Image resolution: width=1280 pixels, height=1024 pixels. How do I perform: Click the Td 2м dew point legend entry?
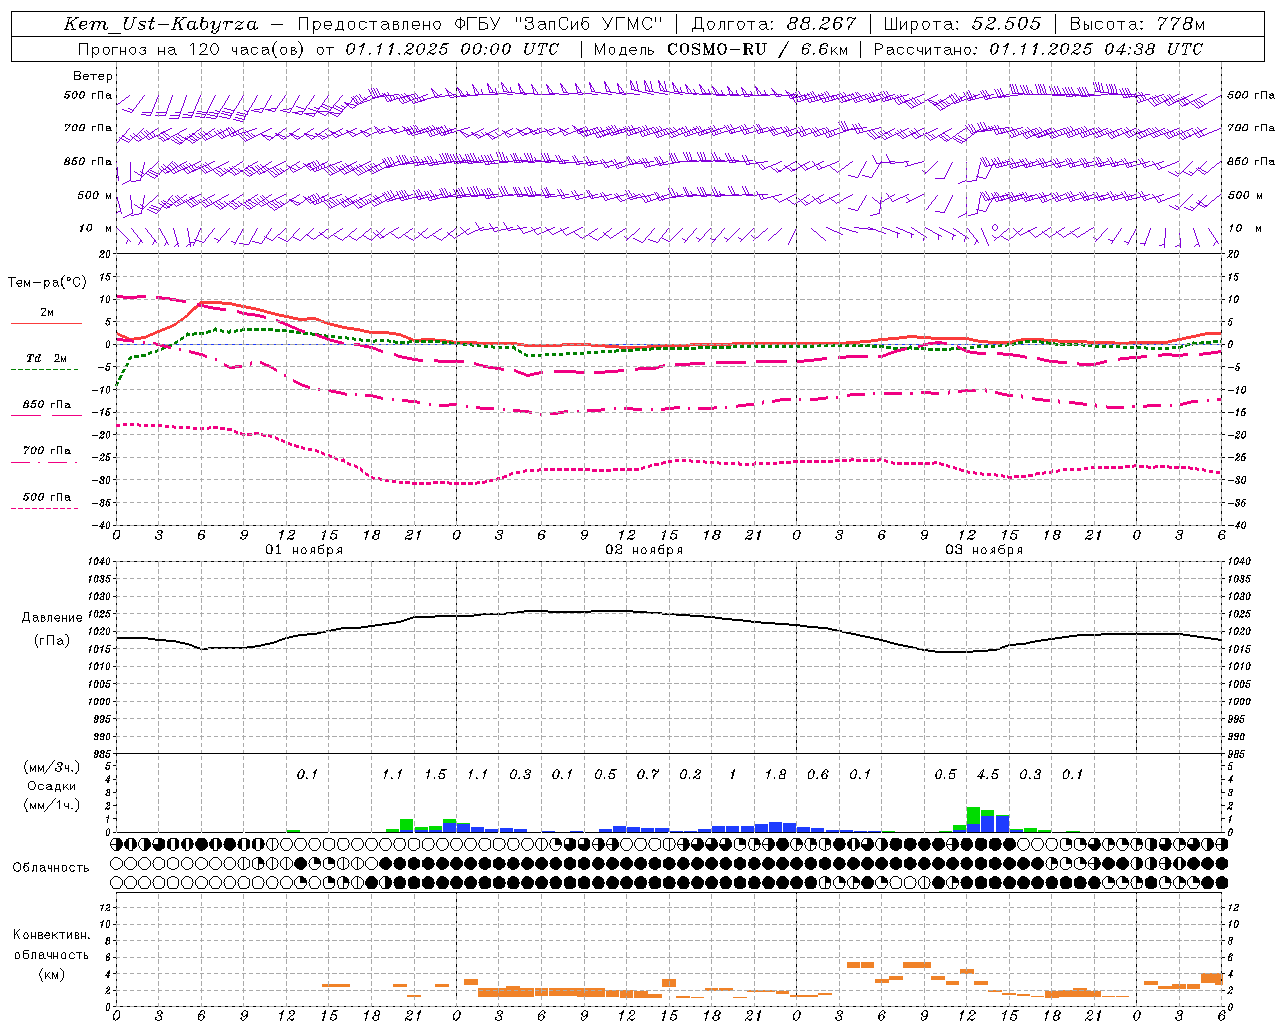[46, 358]
